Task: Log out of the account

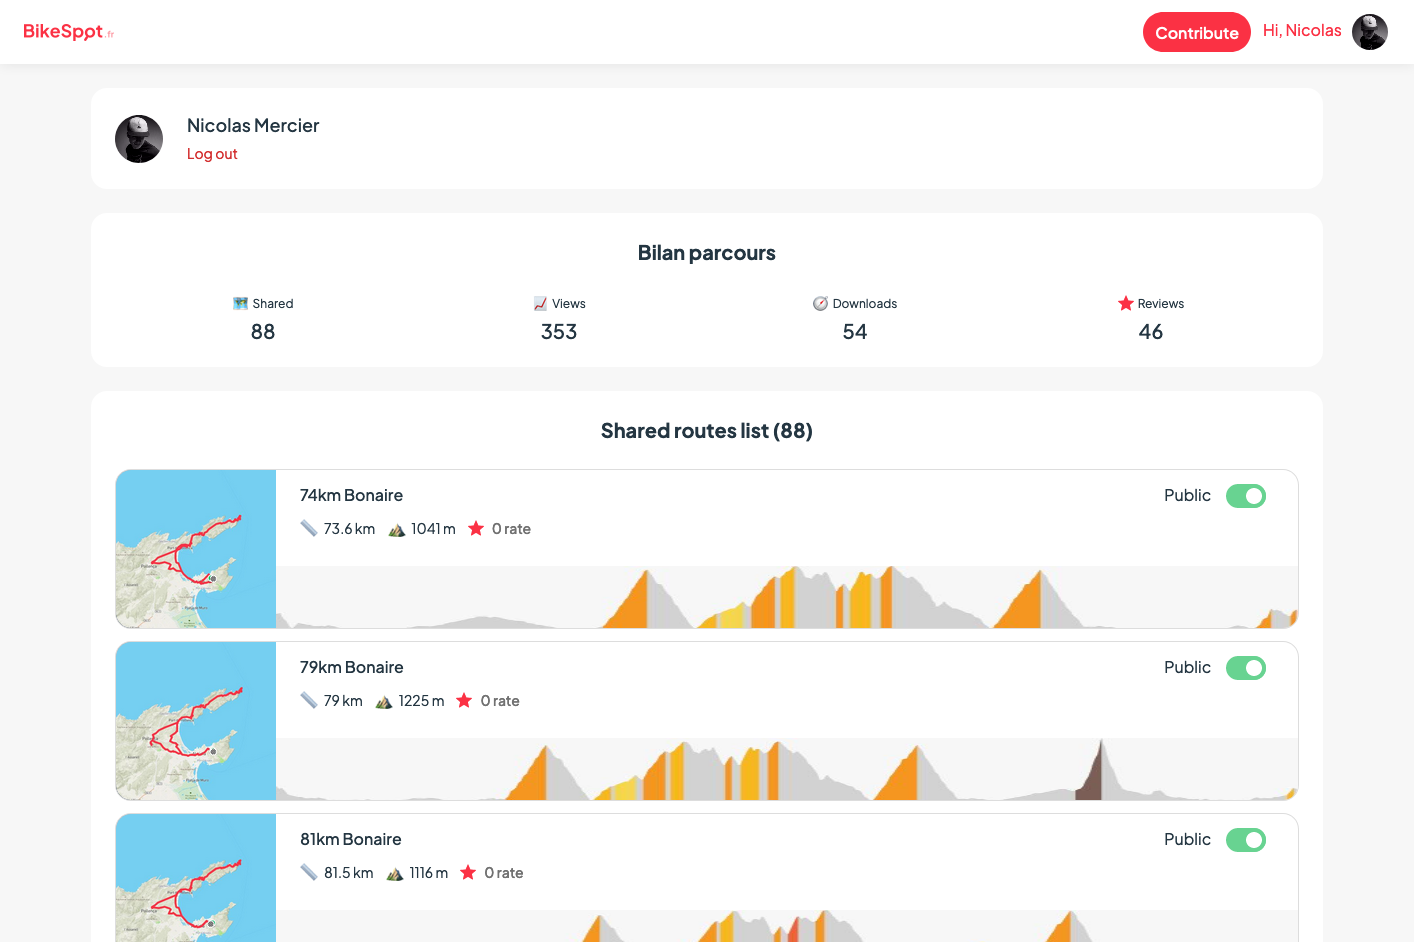Action: point(212,154)
